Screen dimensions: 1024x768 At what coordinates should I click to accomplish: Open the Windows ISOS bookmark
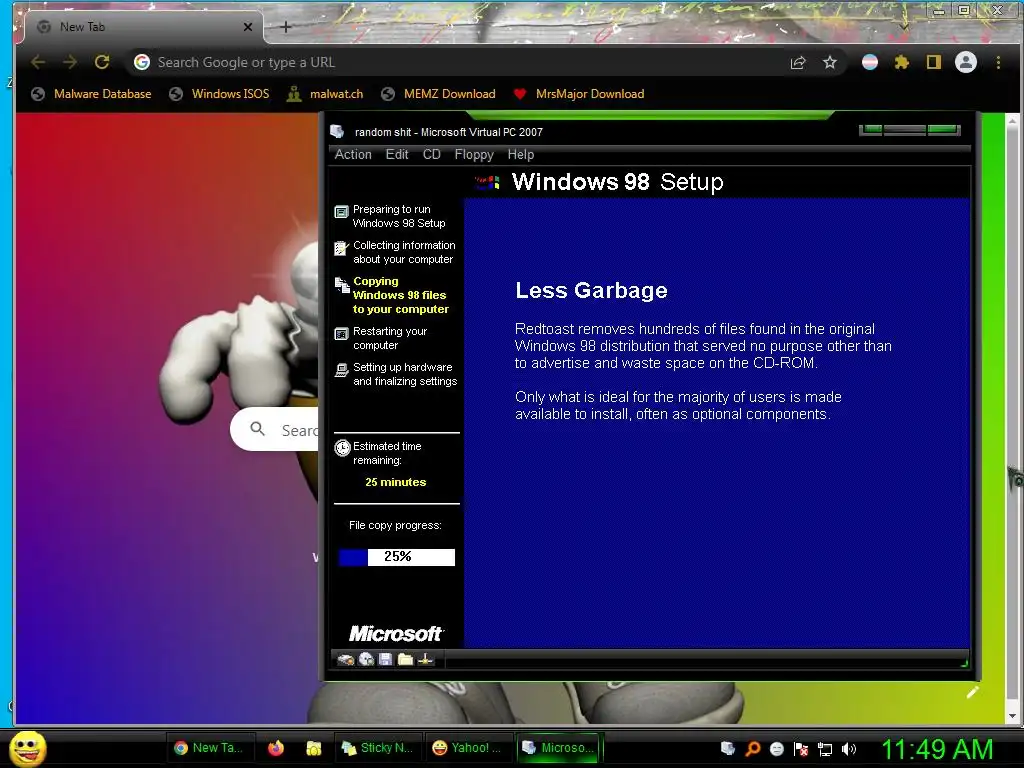click(x=219, y=93)
